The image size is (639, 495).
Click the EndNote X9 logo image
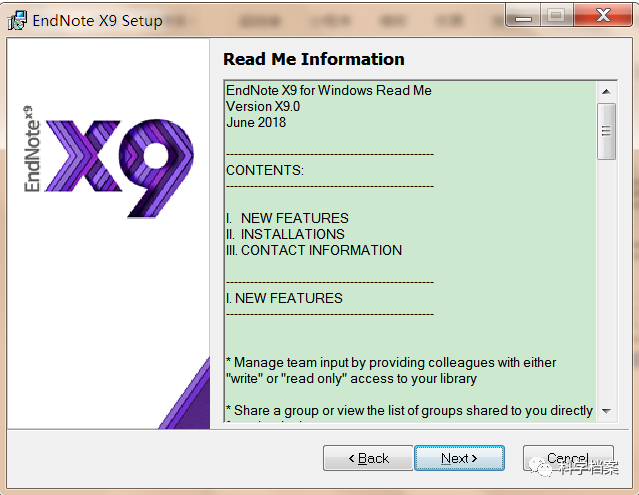click(108, 161)
